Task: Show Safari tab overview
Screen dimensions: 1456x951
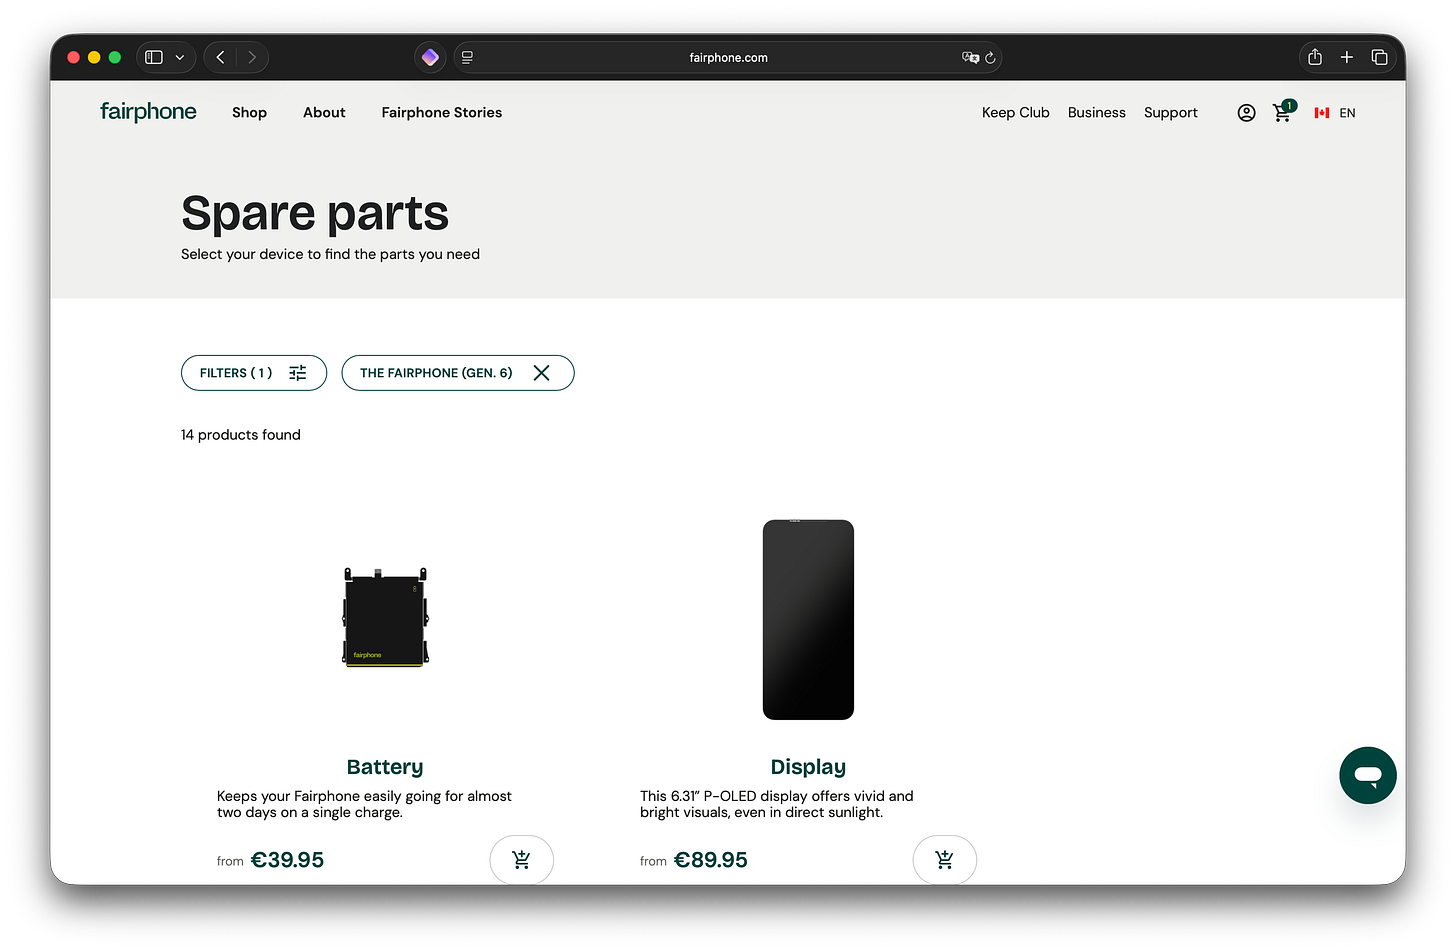Action: point(1379,57)
